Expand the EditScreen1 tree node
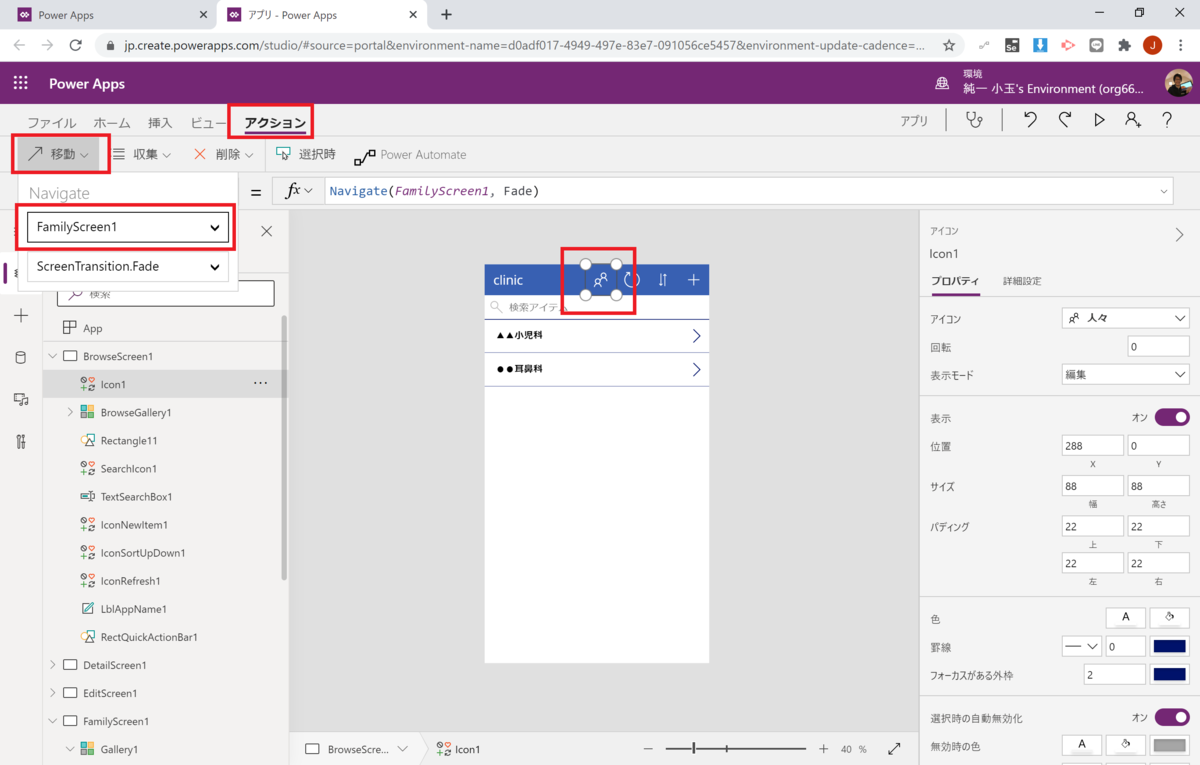Viewport: 1200px width, 765px height. [53, 692]
